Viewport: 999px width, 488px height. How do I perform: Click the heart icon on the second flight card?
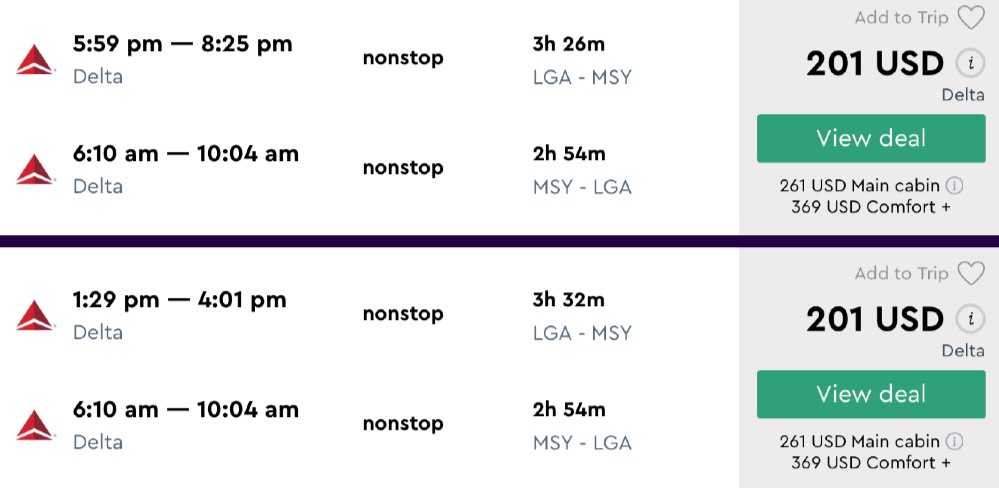[970, 274]
